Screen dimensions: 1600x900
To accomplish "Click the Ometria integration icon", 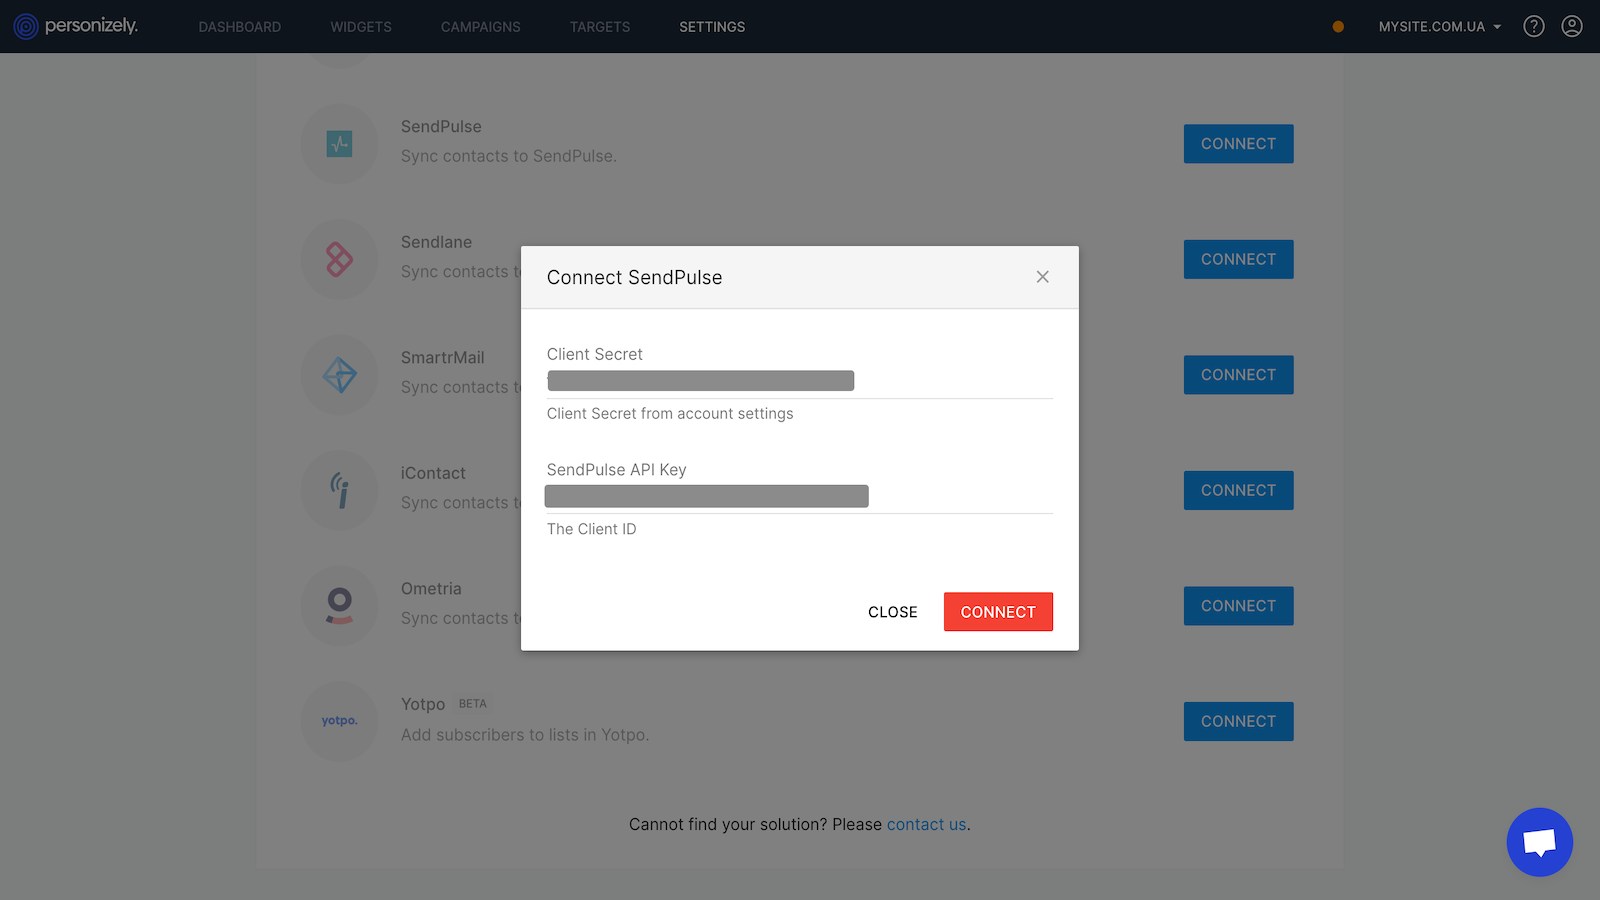I will coord(340,606).
